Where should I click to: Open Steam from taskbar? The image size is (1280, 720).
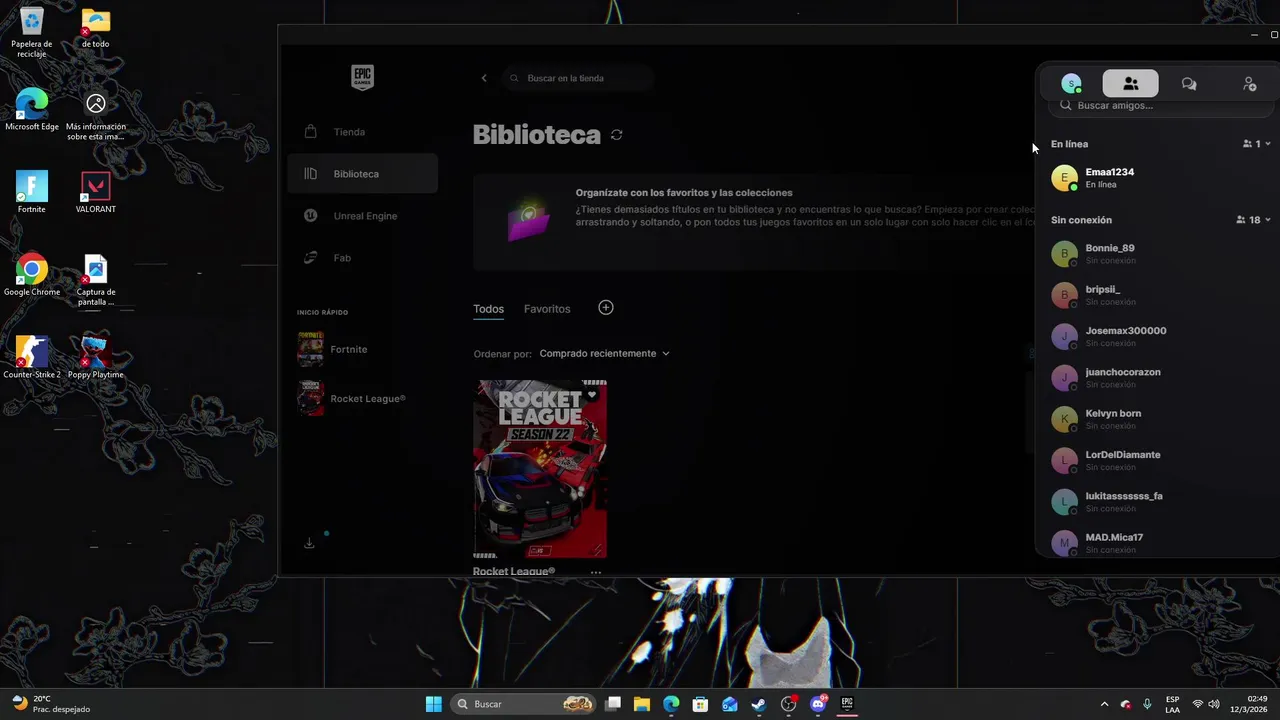point(759,704)
